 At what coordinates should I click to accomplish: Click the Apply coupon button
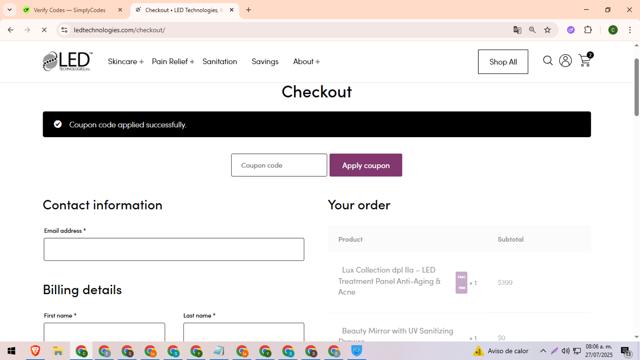pos(366,165)
